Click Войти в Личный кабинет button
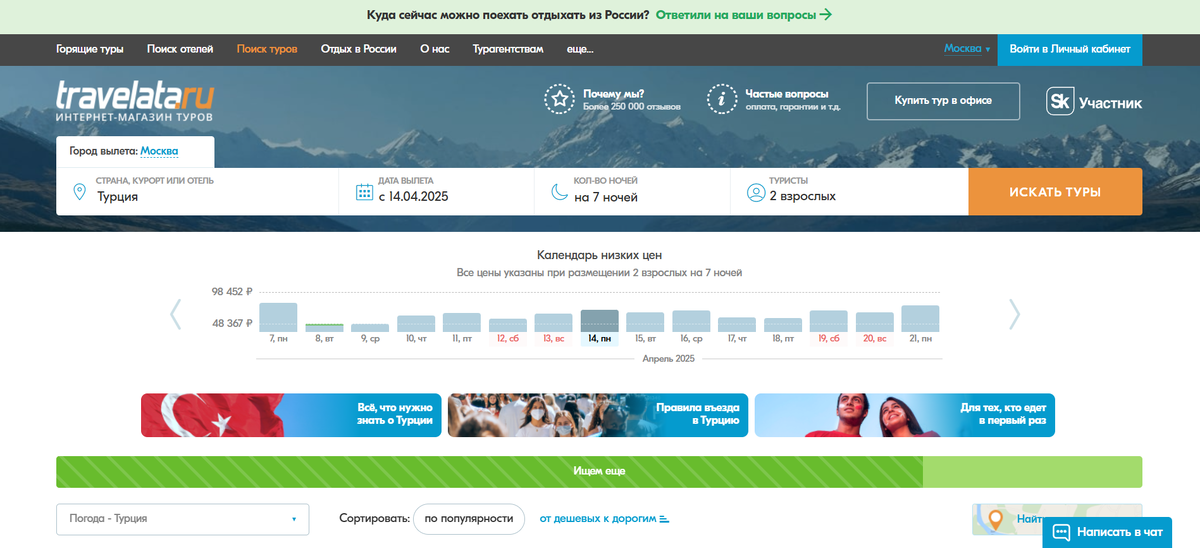1200x548 pixels. pyautogui.click(x=1069, y=49)
